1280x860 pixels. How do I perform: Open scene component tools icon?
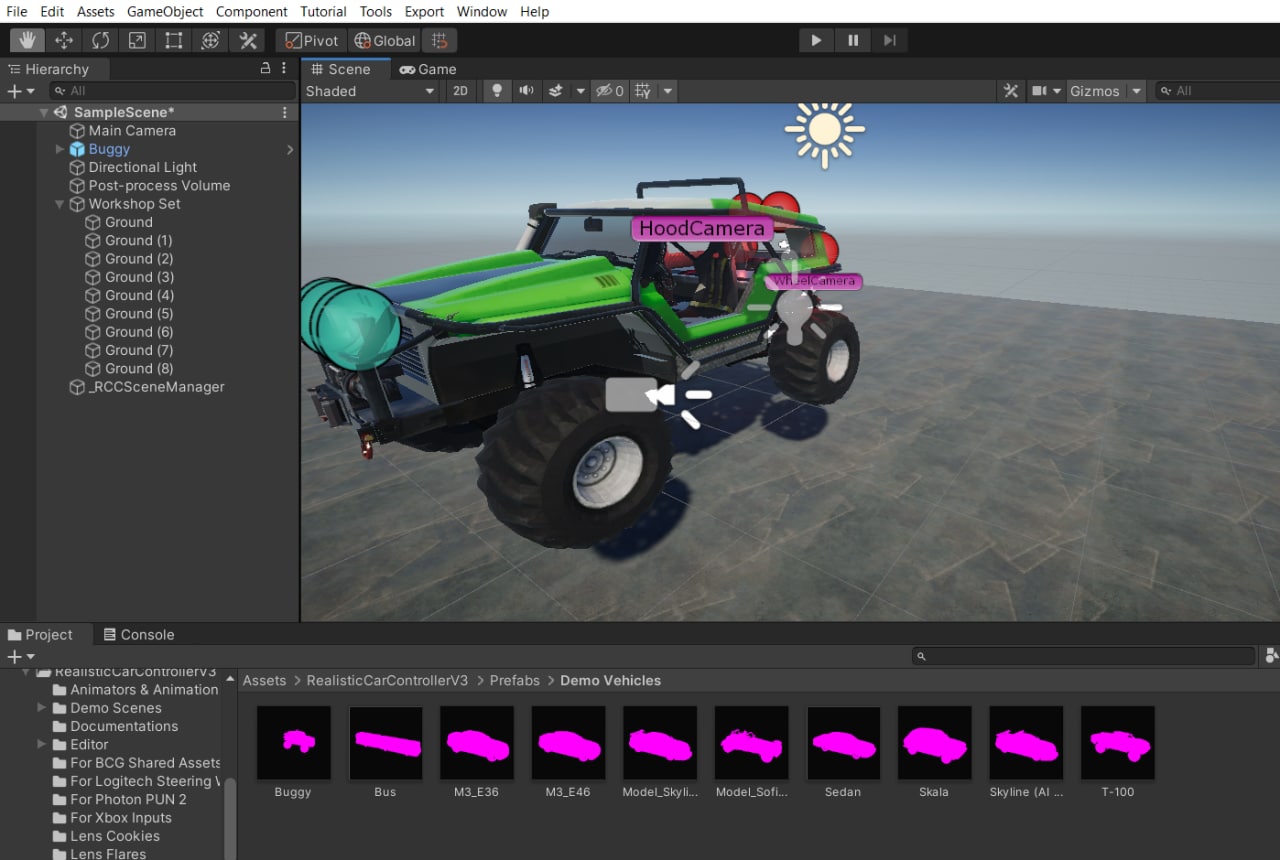pos(1011,91)
